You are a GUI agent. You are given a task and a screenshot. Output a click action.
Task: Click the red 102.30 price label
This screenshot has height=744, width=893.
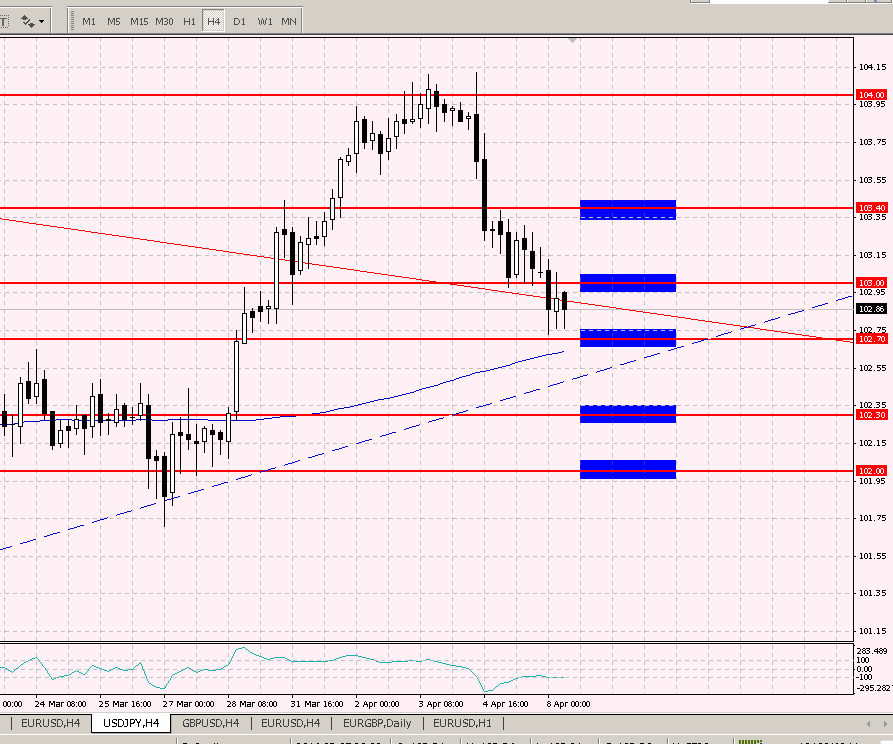871,415
